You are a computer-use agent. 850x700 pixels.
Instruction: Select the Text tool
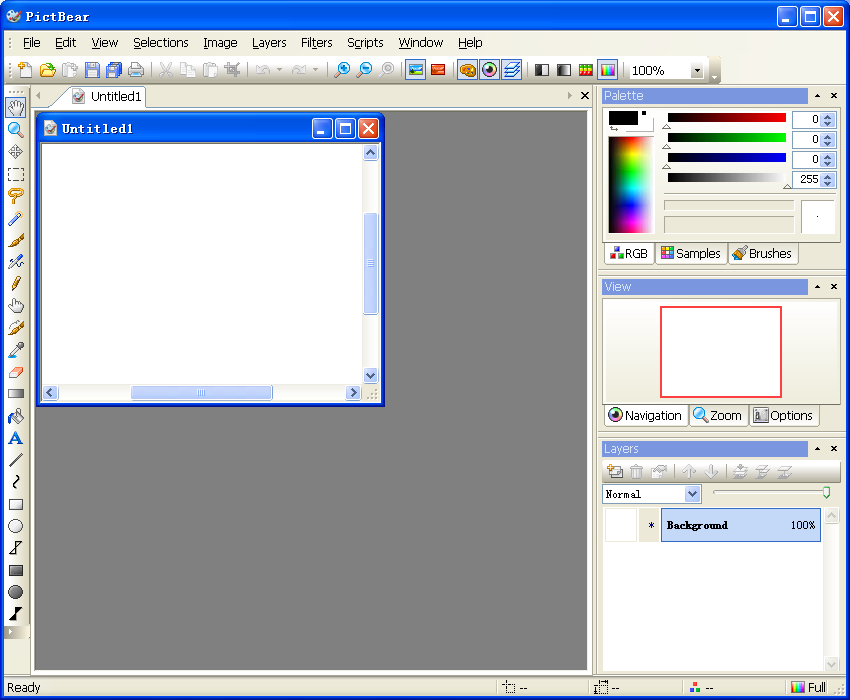tap(16, 438)
